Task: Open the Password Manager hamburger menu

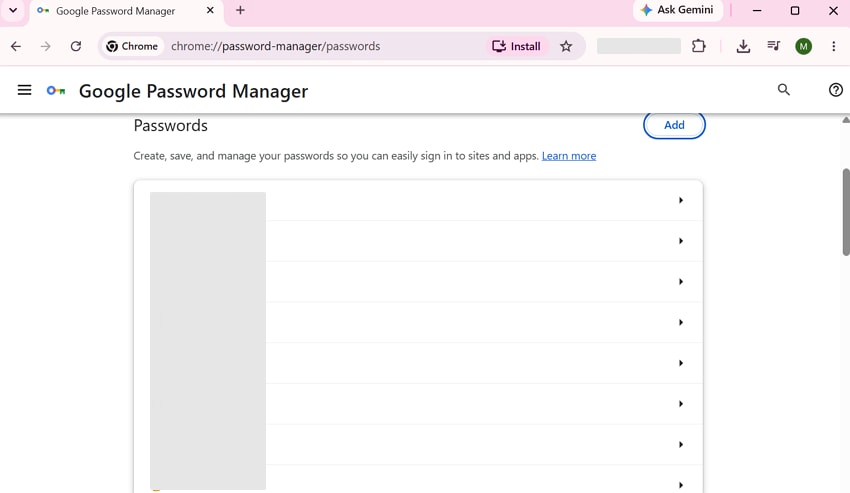Action: coord(24,90)
